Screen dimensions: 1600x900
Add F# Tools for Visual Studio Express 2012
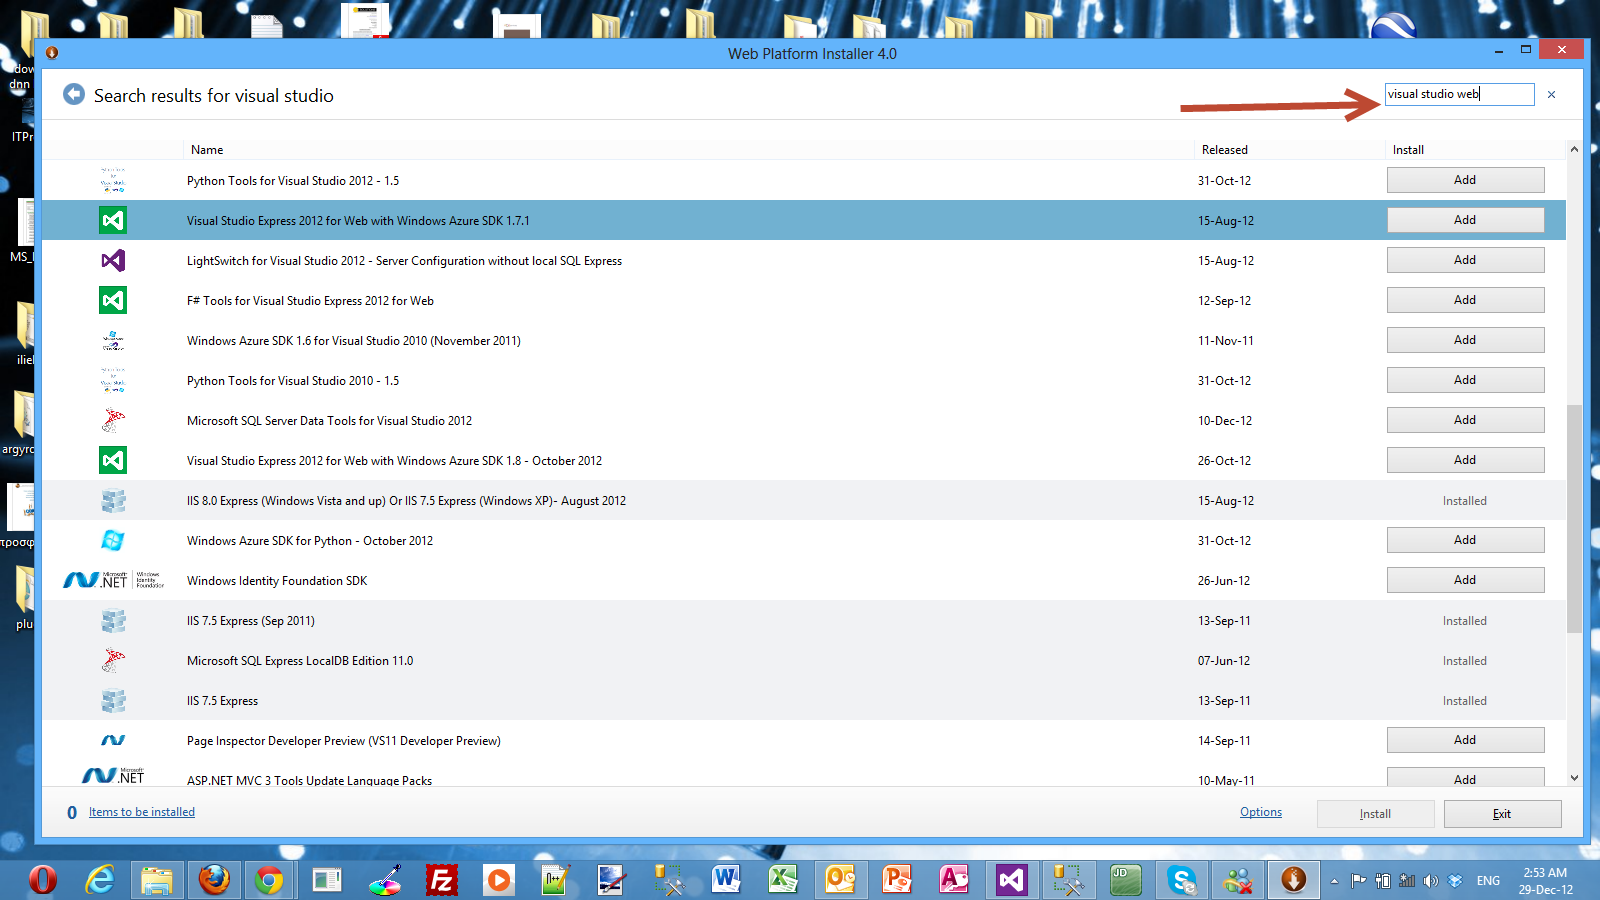pyautogui.click(x=1465, y=300)
